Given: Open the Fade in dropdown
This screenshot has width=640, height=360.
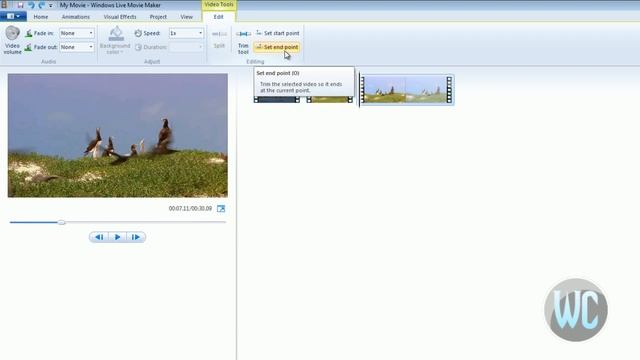Looking at the screenshot, I should point(77,33).
